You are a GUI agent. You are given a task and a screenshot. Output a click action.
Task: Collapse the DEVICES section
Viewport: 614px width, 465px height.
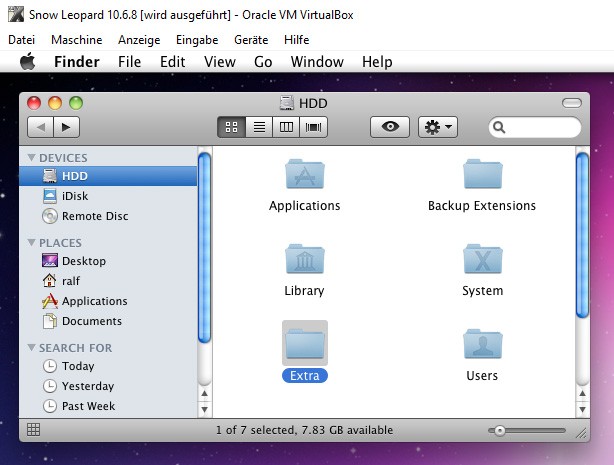(31, 157)
